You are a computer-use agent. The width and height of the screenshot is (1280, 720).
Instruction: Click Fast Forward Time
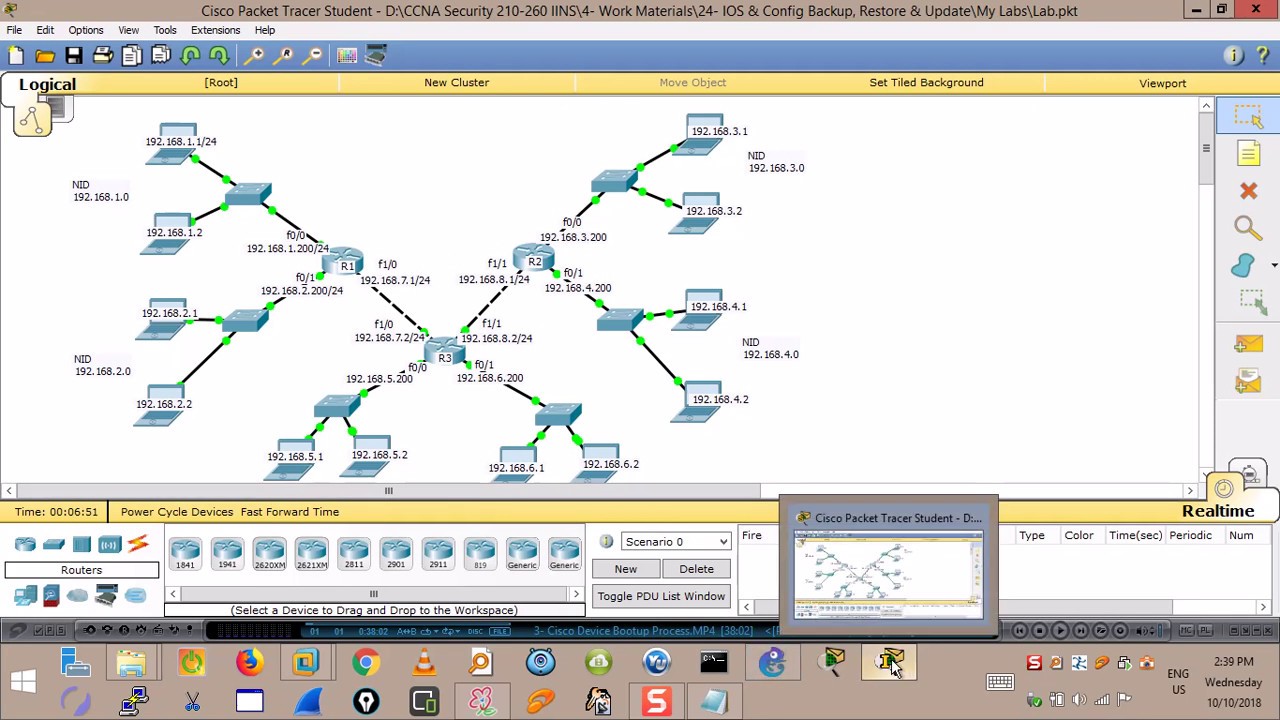[290, 512]
